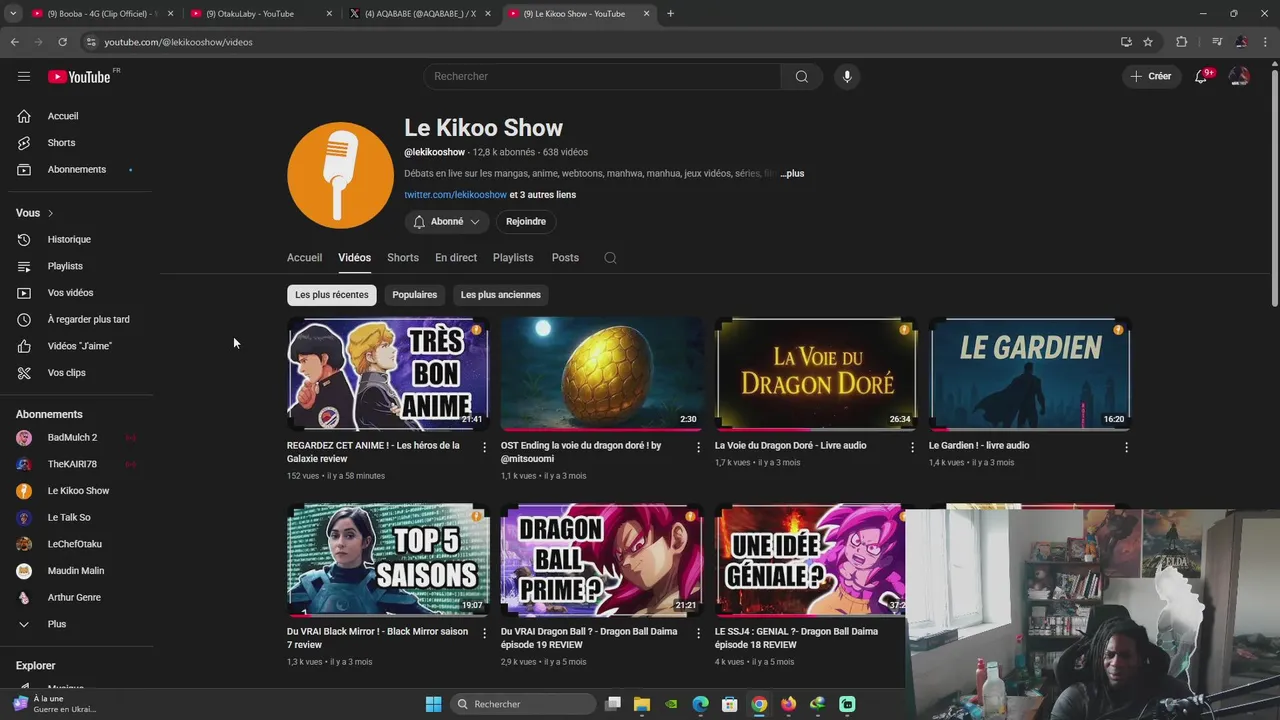Select Les plus anciennes filter chip
1280x720 pixels.
[x=501, y=295]
